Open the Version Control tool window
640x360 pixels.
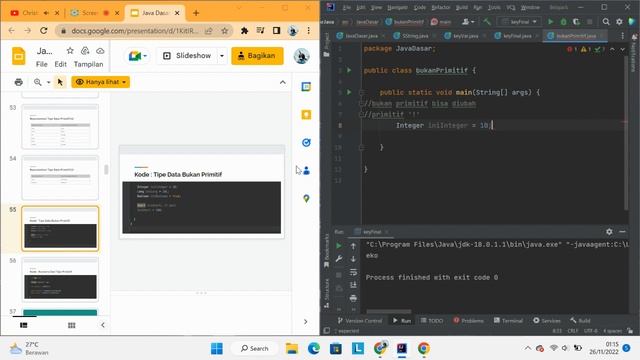[x=360, y=321]
